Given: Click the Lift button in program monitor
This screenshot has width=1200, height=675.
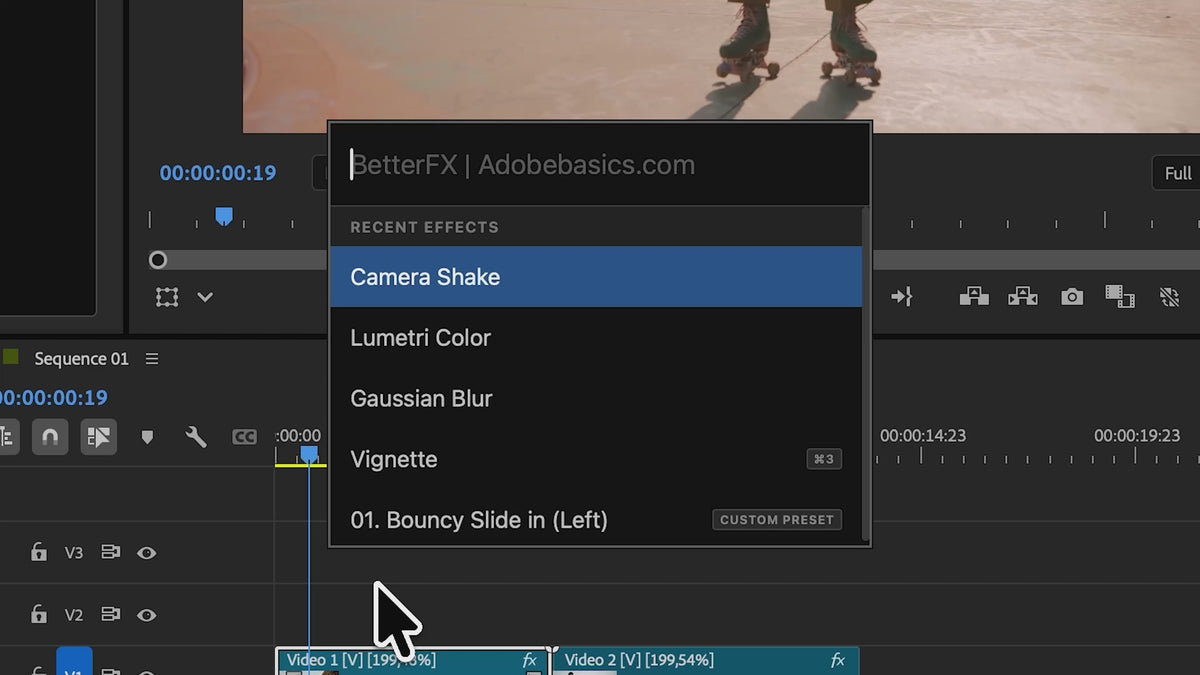Looking at the screenshot, I should 974,296.
